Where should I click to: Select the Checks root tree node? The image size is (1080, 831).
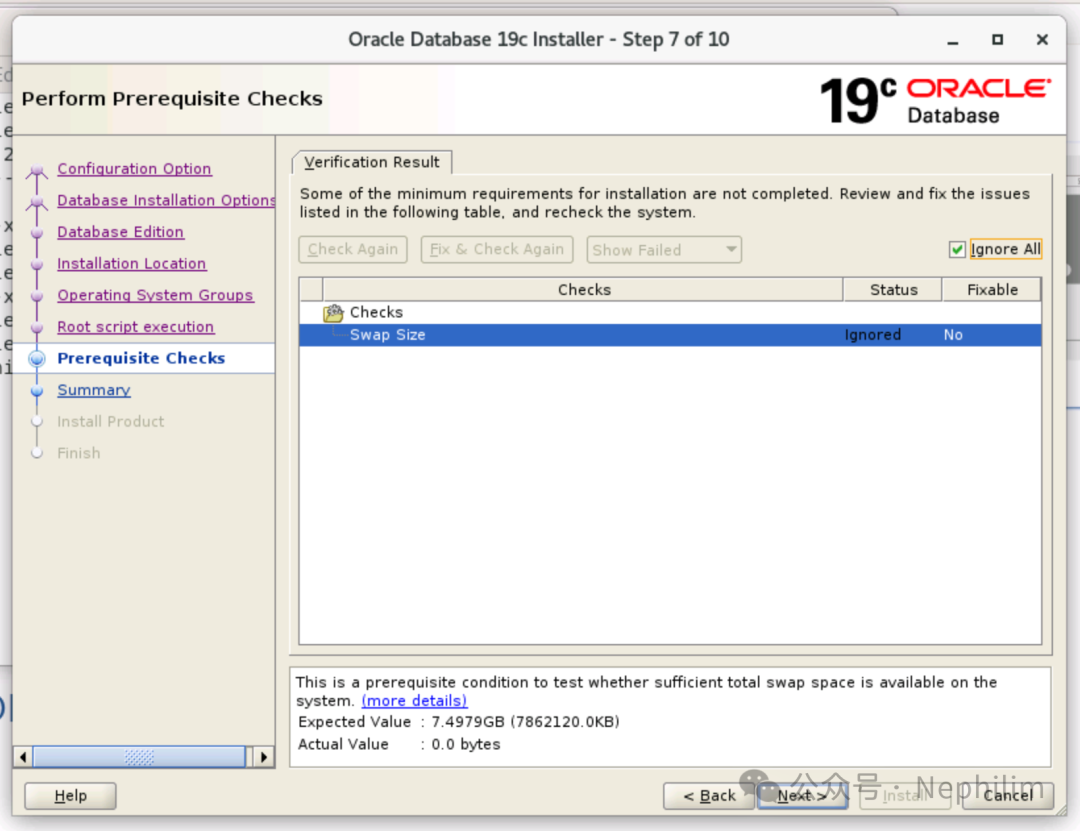tap(376, 312)
